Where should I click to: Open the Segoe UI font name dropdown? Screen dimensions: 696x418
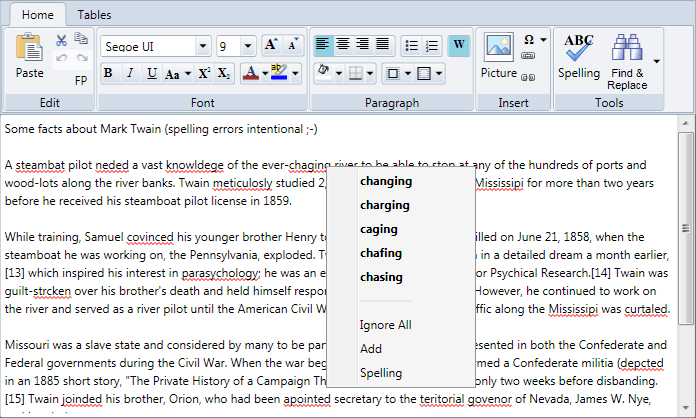point(203,46)
